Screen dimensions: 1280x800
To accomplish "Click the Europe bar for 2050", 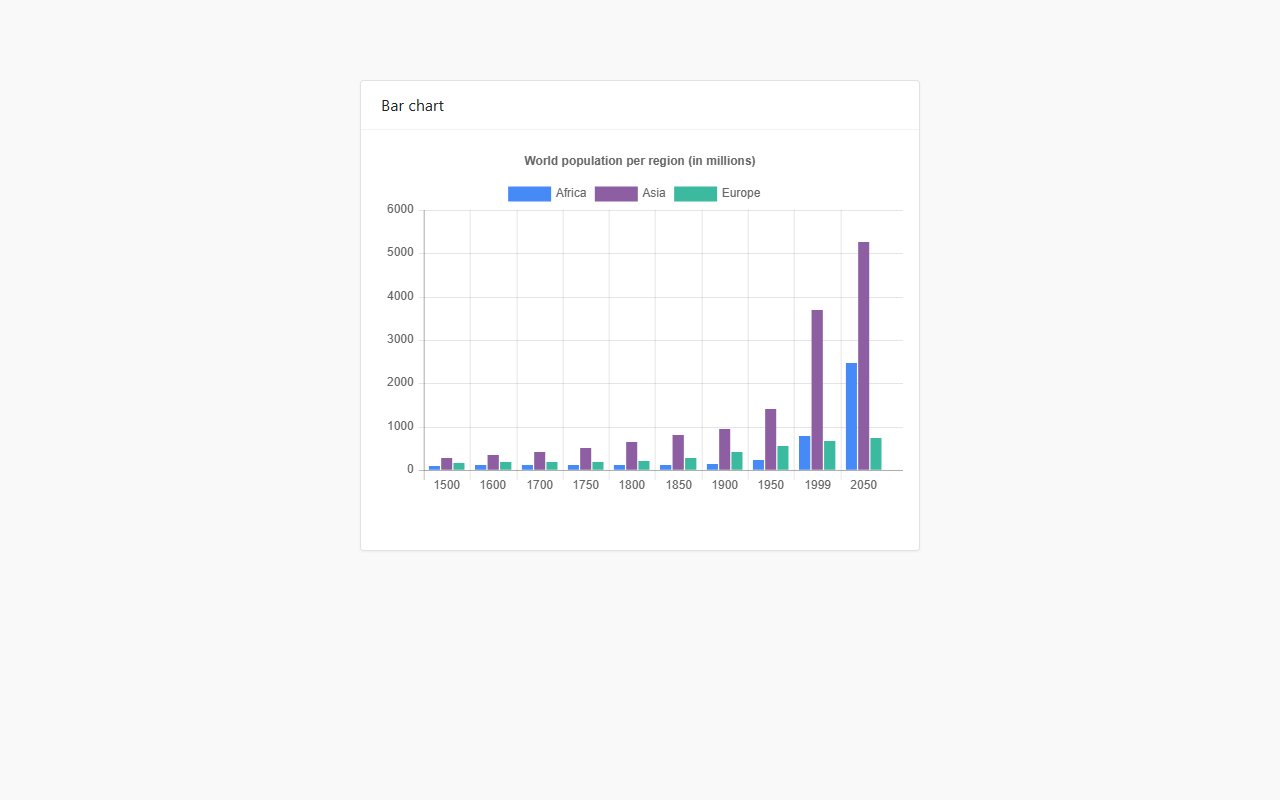I will point(874,455).
